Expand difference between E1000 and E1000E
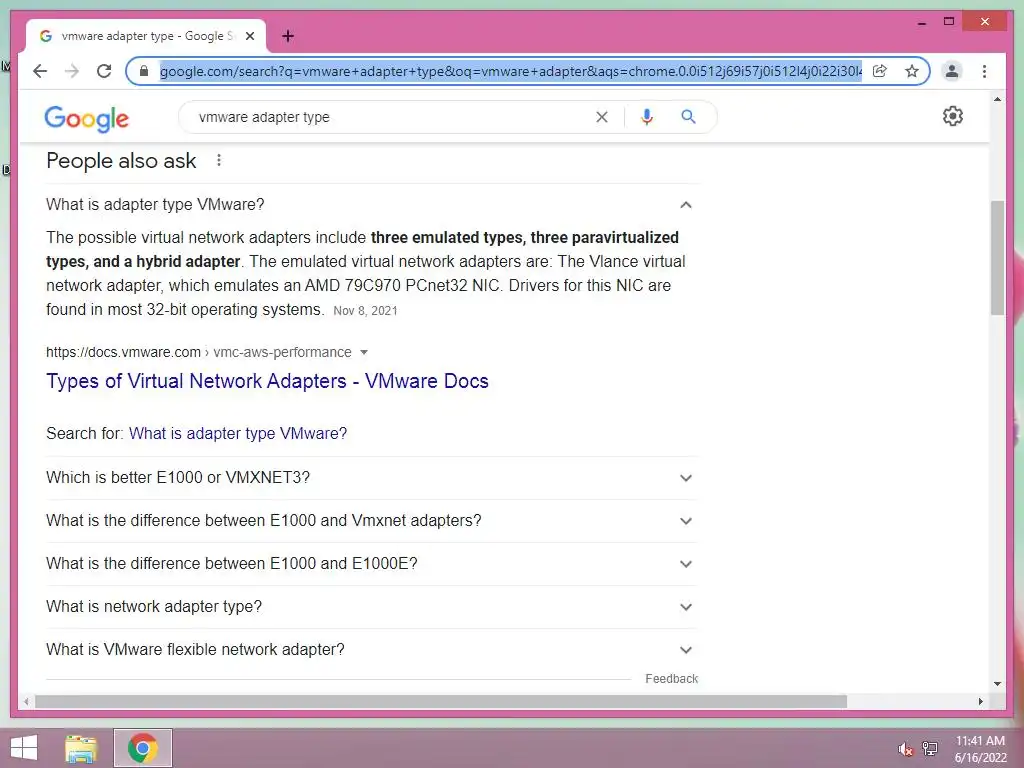The image size is (1024, 768). [372, 564]
